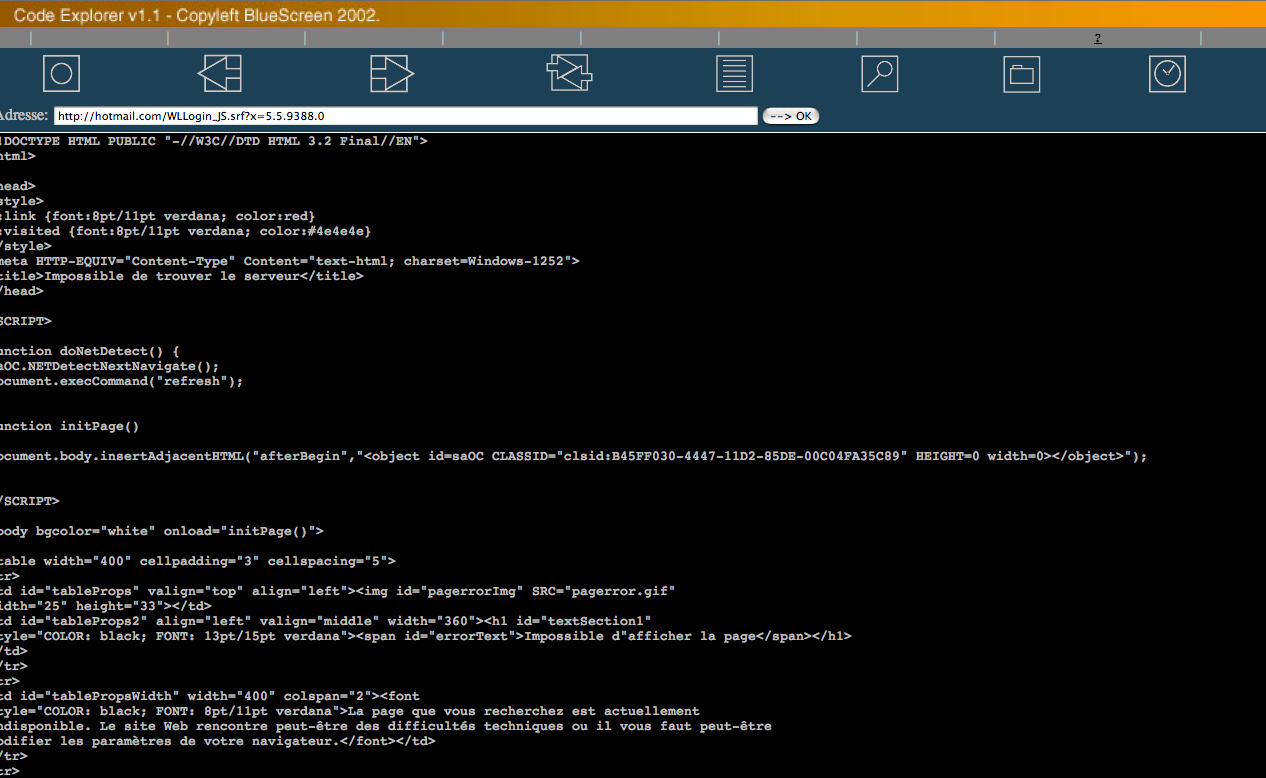Click the circle stop icon in the toolbar

[61, 74]
